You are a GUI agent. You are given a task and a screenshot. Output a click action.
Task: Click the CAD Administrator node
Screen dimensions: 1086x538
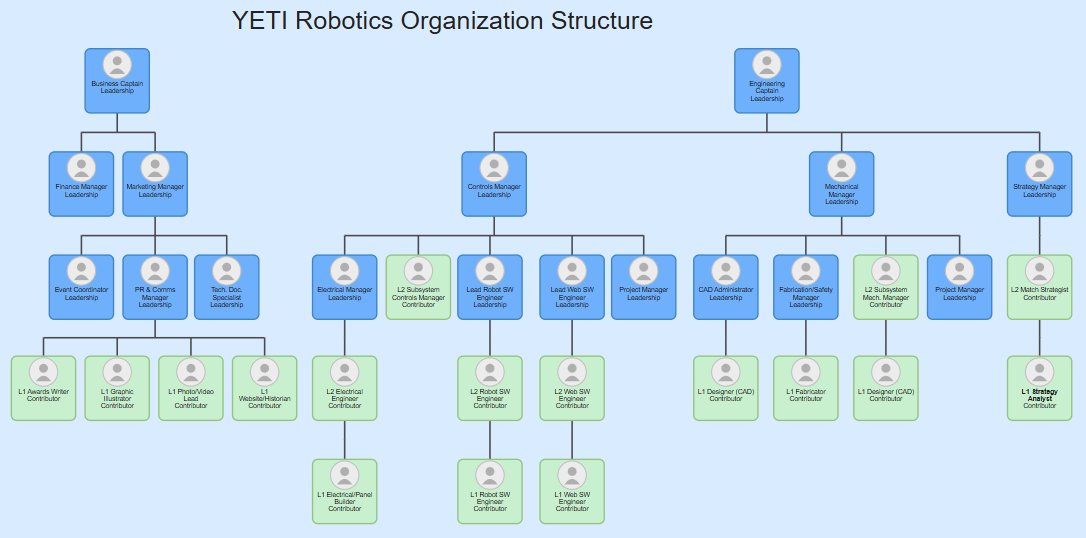tap(726, 287)
